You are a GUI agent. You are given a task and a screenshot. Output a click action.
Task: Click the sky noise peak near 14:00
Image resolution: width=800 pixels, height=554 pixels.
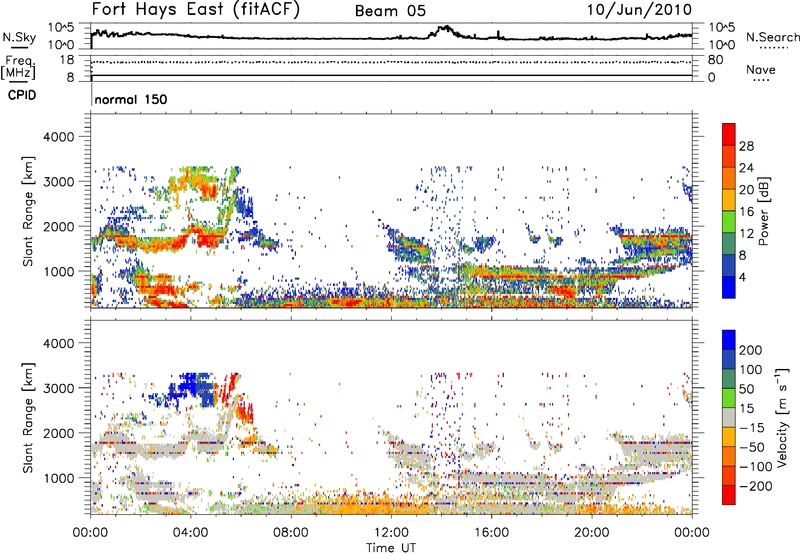pyautogui.click(x=446, y=30)
